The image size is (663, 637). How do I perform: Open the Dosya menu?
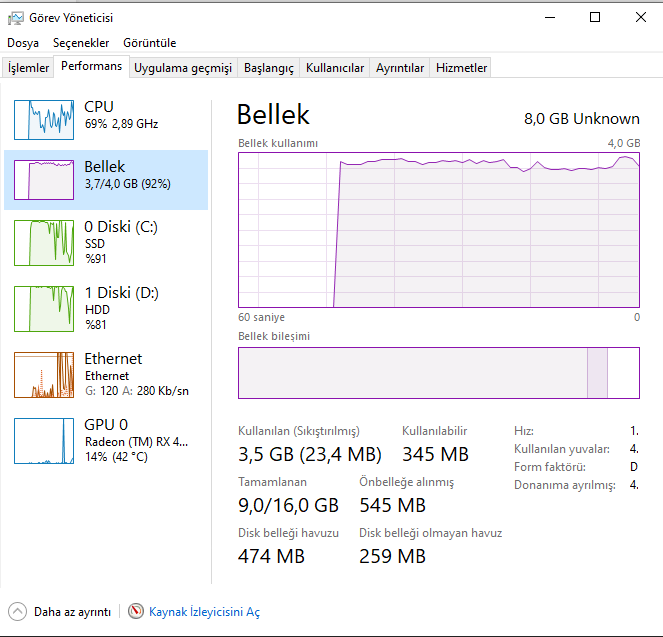click(23, 43)
